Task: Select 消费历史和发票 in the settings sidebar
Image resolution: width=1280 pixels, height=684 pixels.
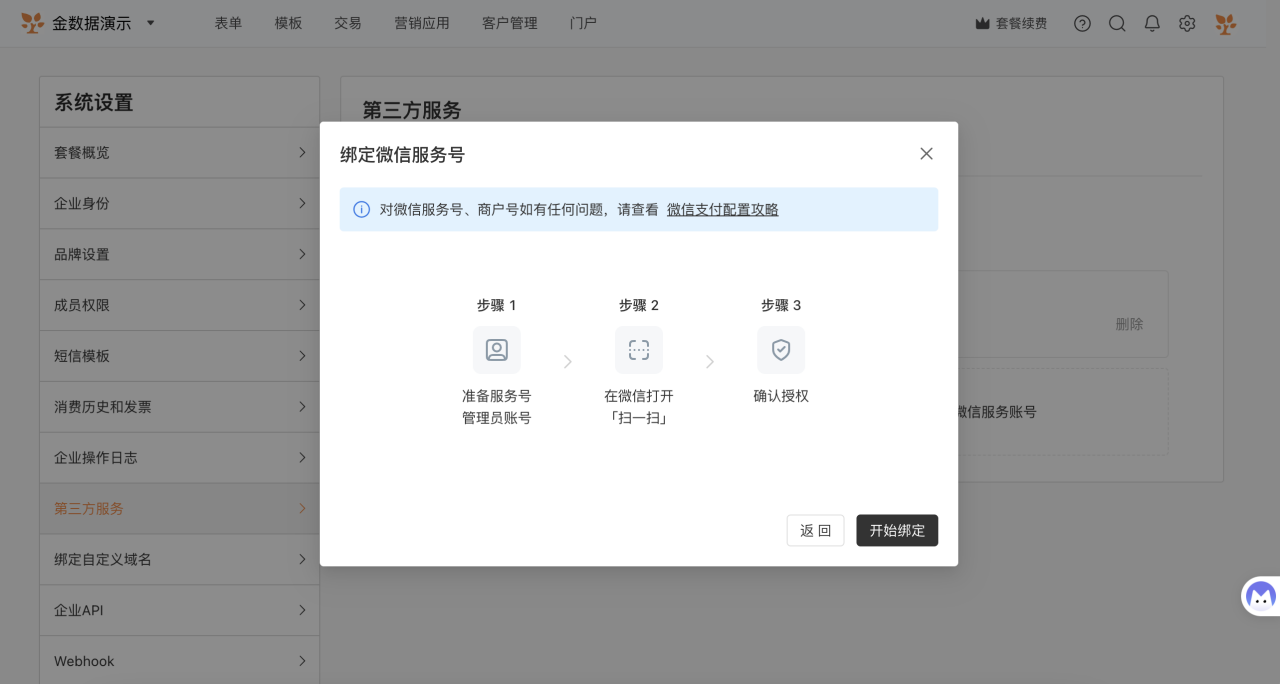Action: point(180,407)
